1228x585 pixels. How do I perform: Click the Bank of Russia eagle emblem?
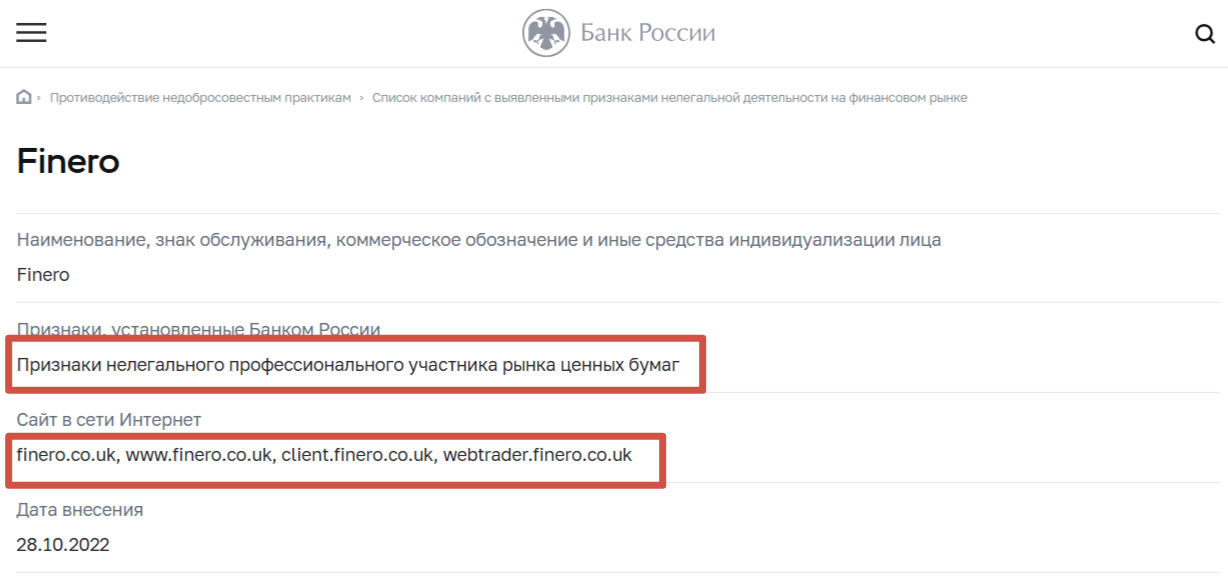coord(545,34)
